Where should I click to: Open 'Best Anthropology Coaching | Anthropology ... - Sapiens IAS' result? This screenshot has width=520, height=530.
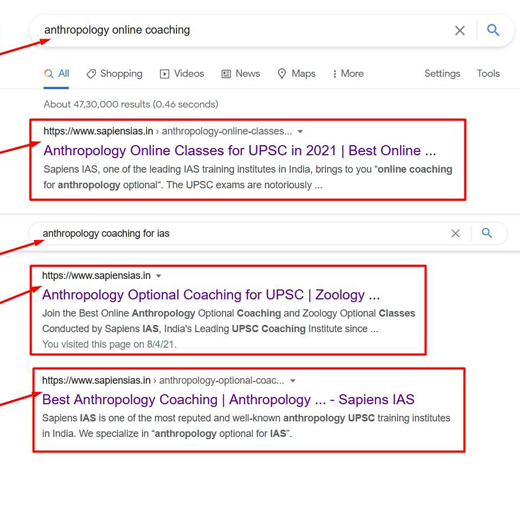228,400
